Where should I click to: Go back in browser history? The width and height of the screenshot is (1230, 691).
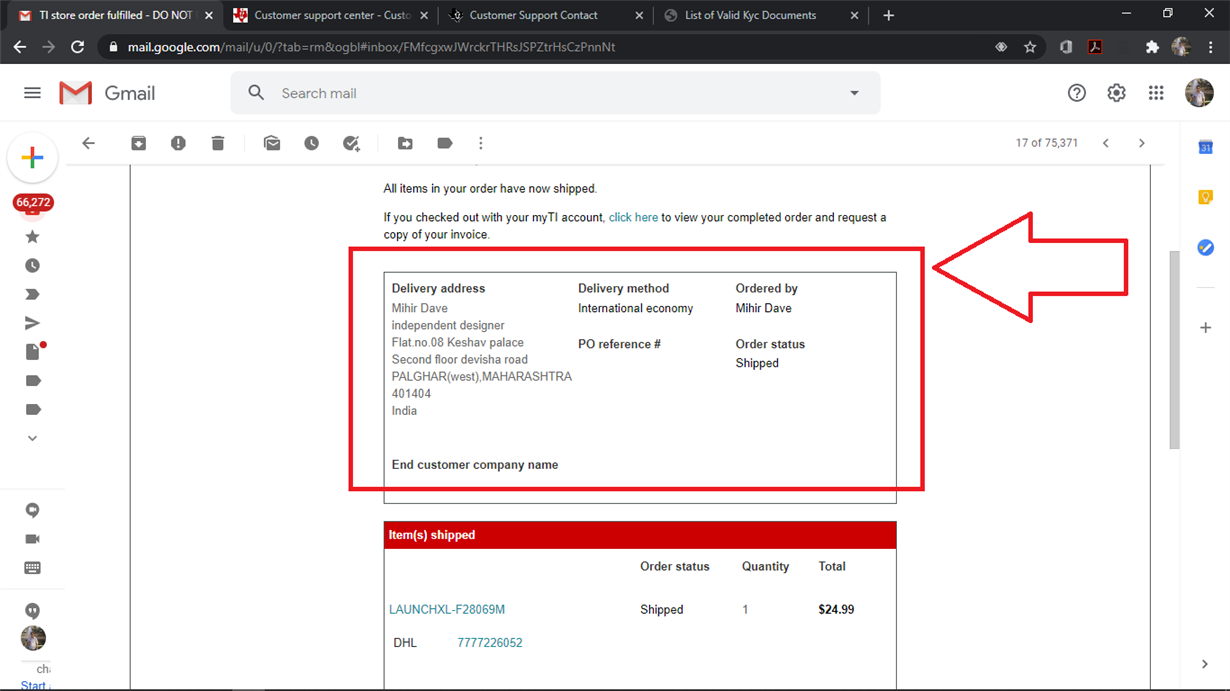[x=19, y=47]
